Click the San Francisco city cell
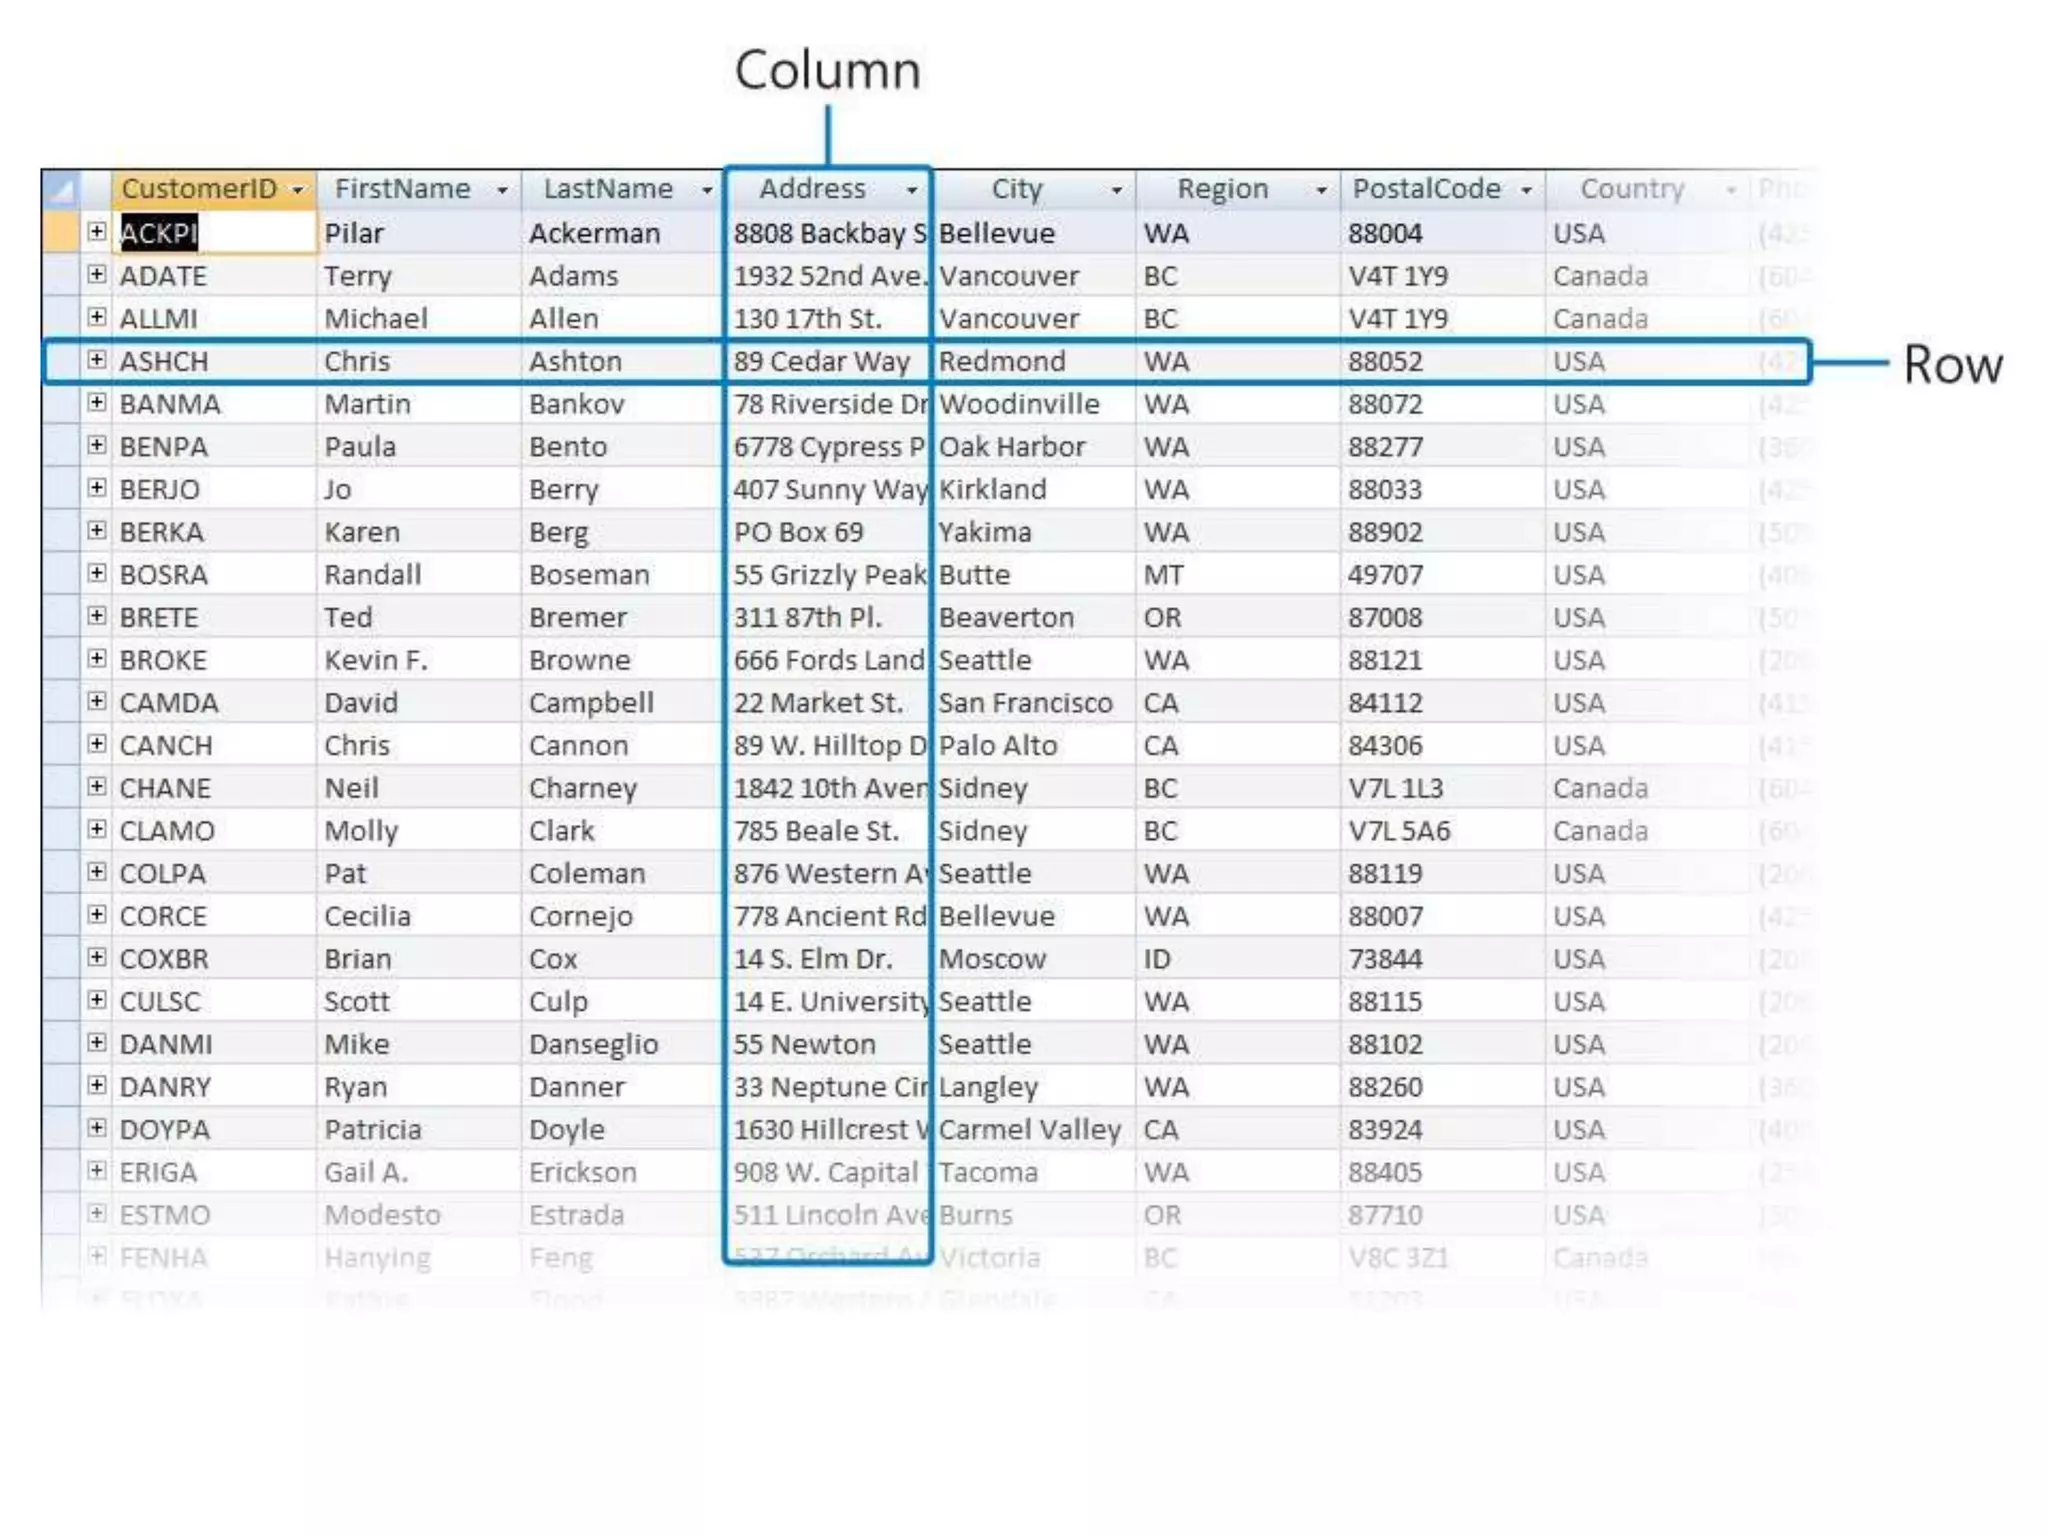Viewport: 2048px width, 1536px height. pos(1025,703)
